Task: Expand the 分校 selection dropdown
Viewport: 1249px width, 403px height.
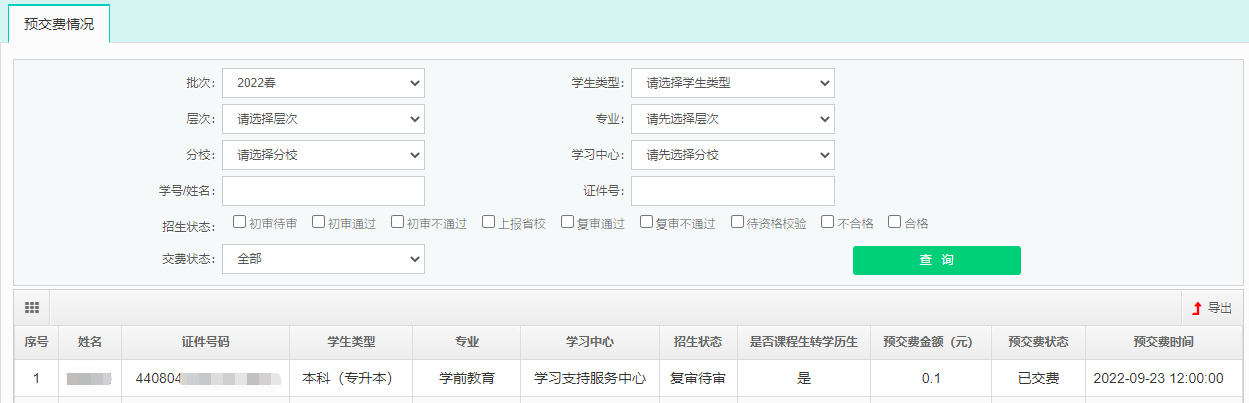Action: pyautogui.click(x=323, y=155)
